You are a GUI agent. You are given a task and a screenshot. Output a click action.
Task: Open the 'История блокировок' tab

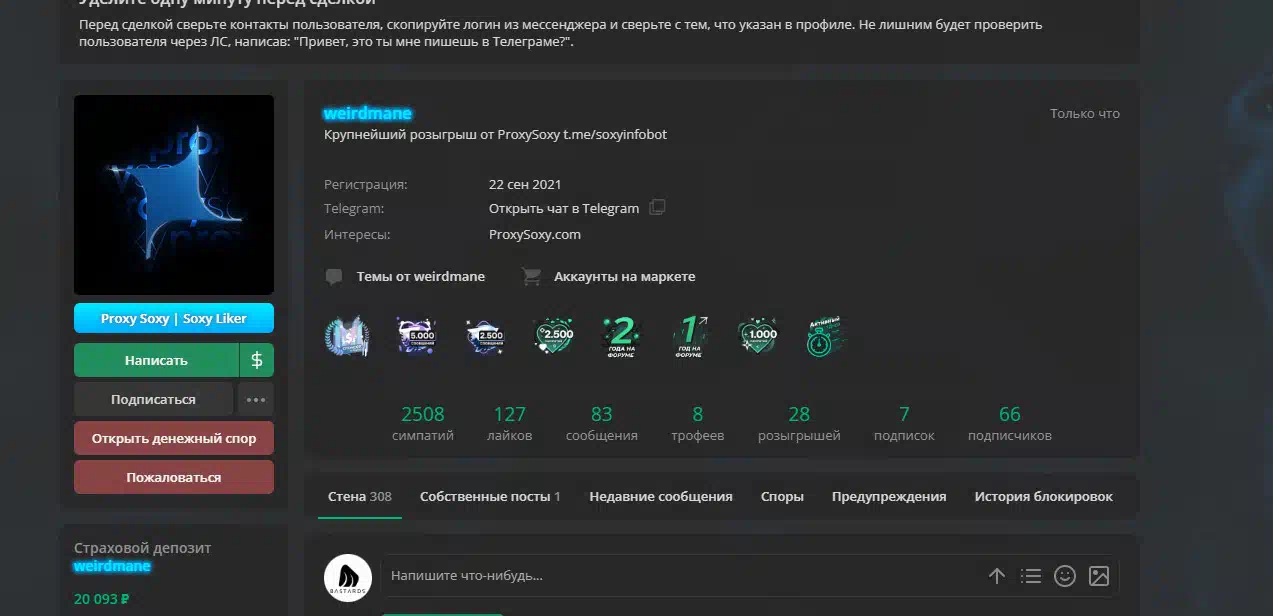1044,497
